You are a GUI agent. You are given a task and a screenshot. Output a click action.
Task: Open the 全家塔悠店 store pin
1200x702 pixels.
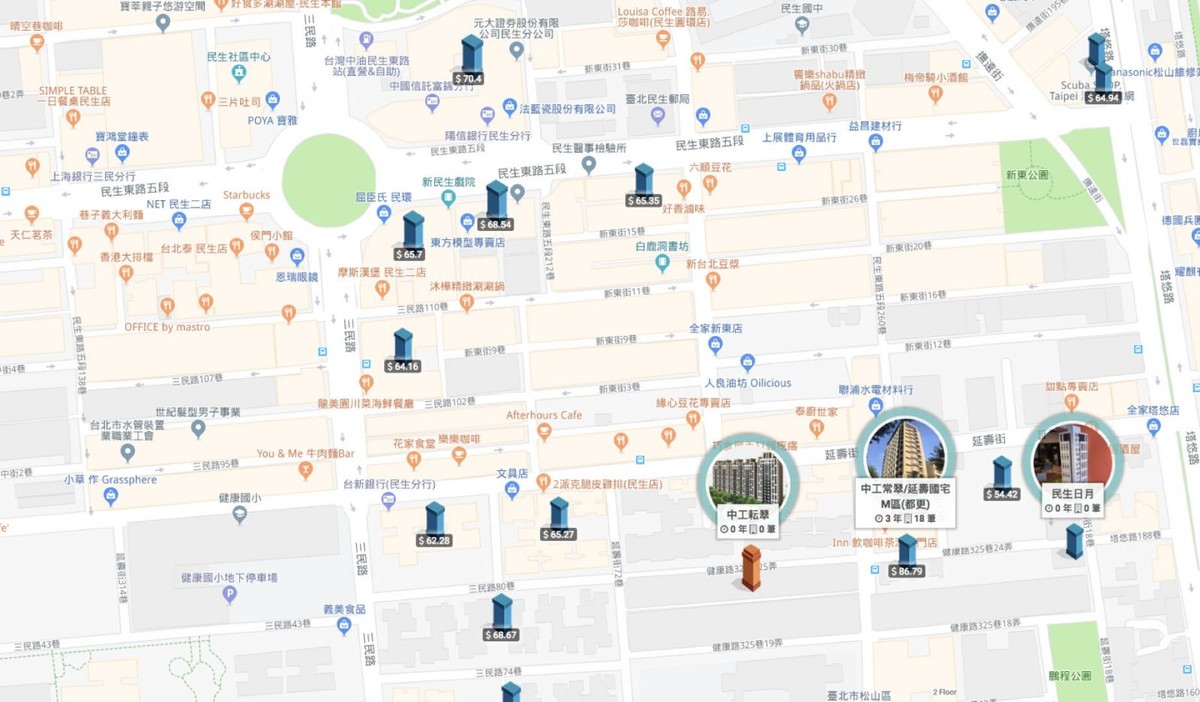pos(1154,427)
